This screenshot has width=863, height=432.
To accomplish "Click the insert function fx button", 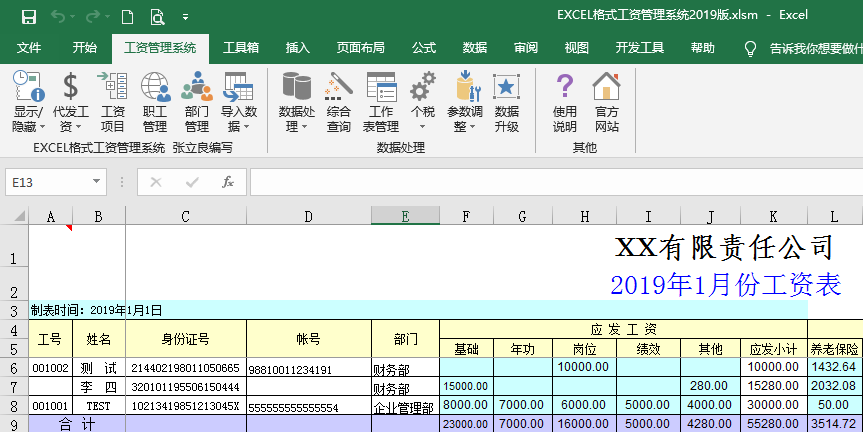I will (x=228, y=182).
